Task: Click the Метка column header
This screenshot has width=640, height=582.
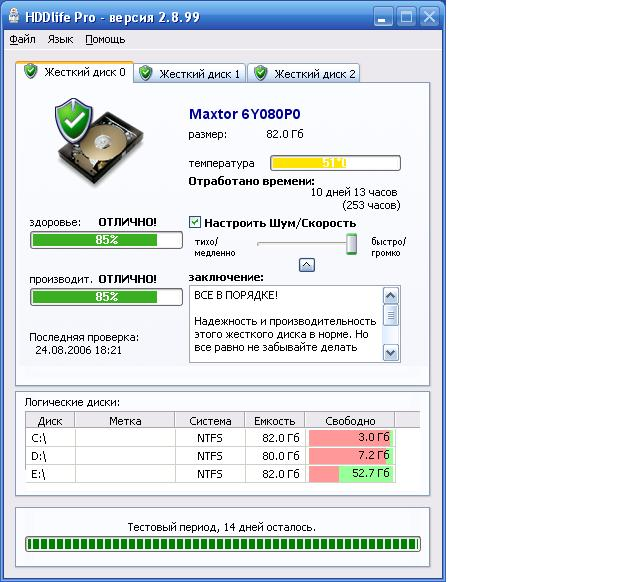Action: (x=125, y=421)
